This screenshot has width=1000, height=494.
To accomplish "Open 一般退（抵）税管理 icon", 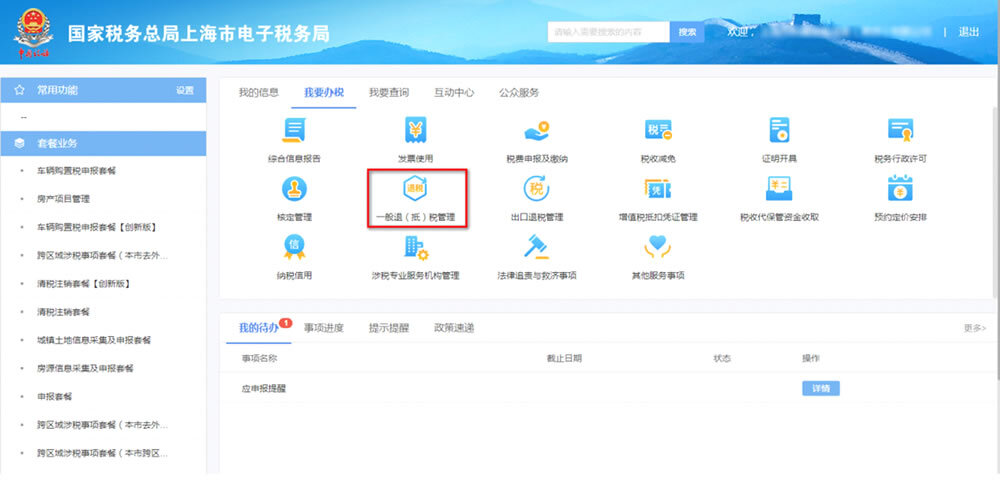I will [x=415, y=190].
